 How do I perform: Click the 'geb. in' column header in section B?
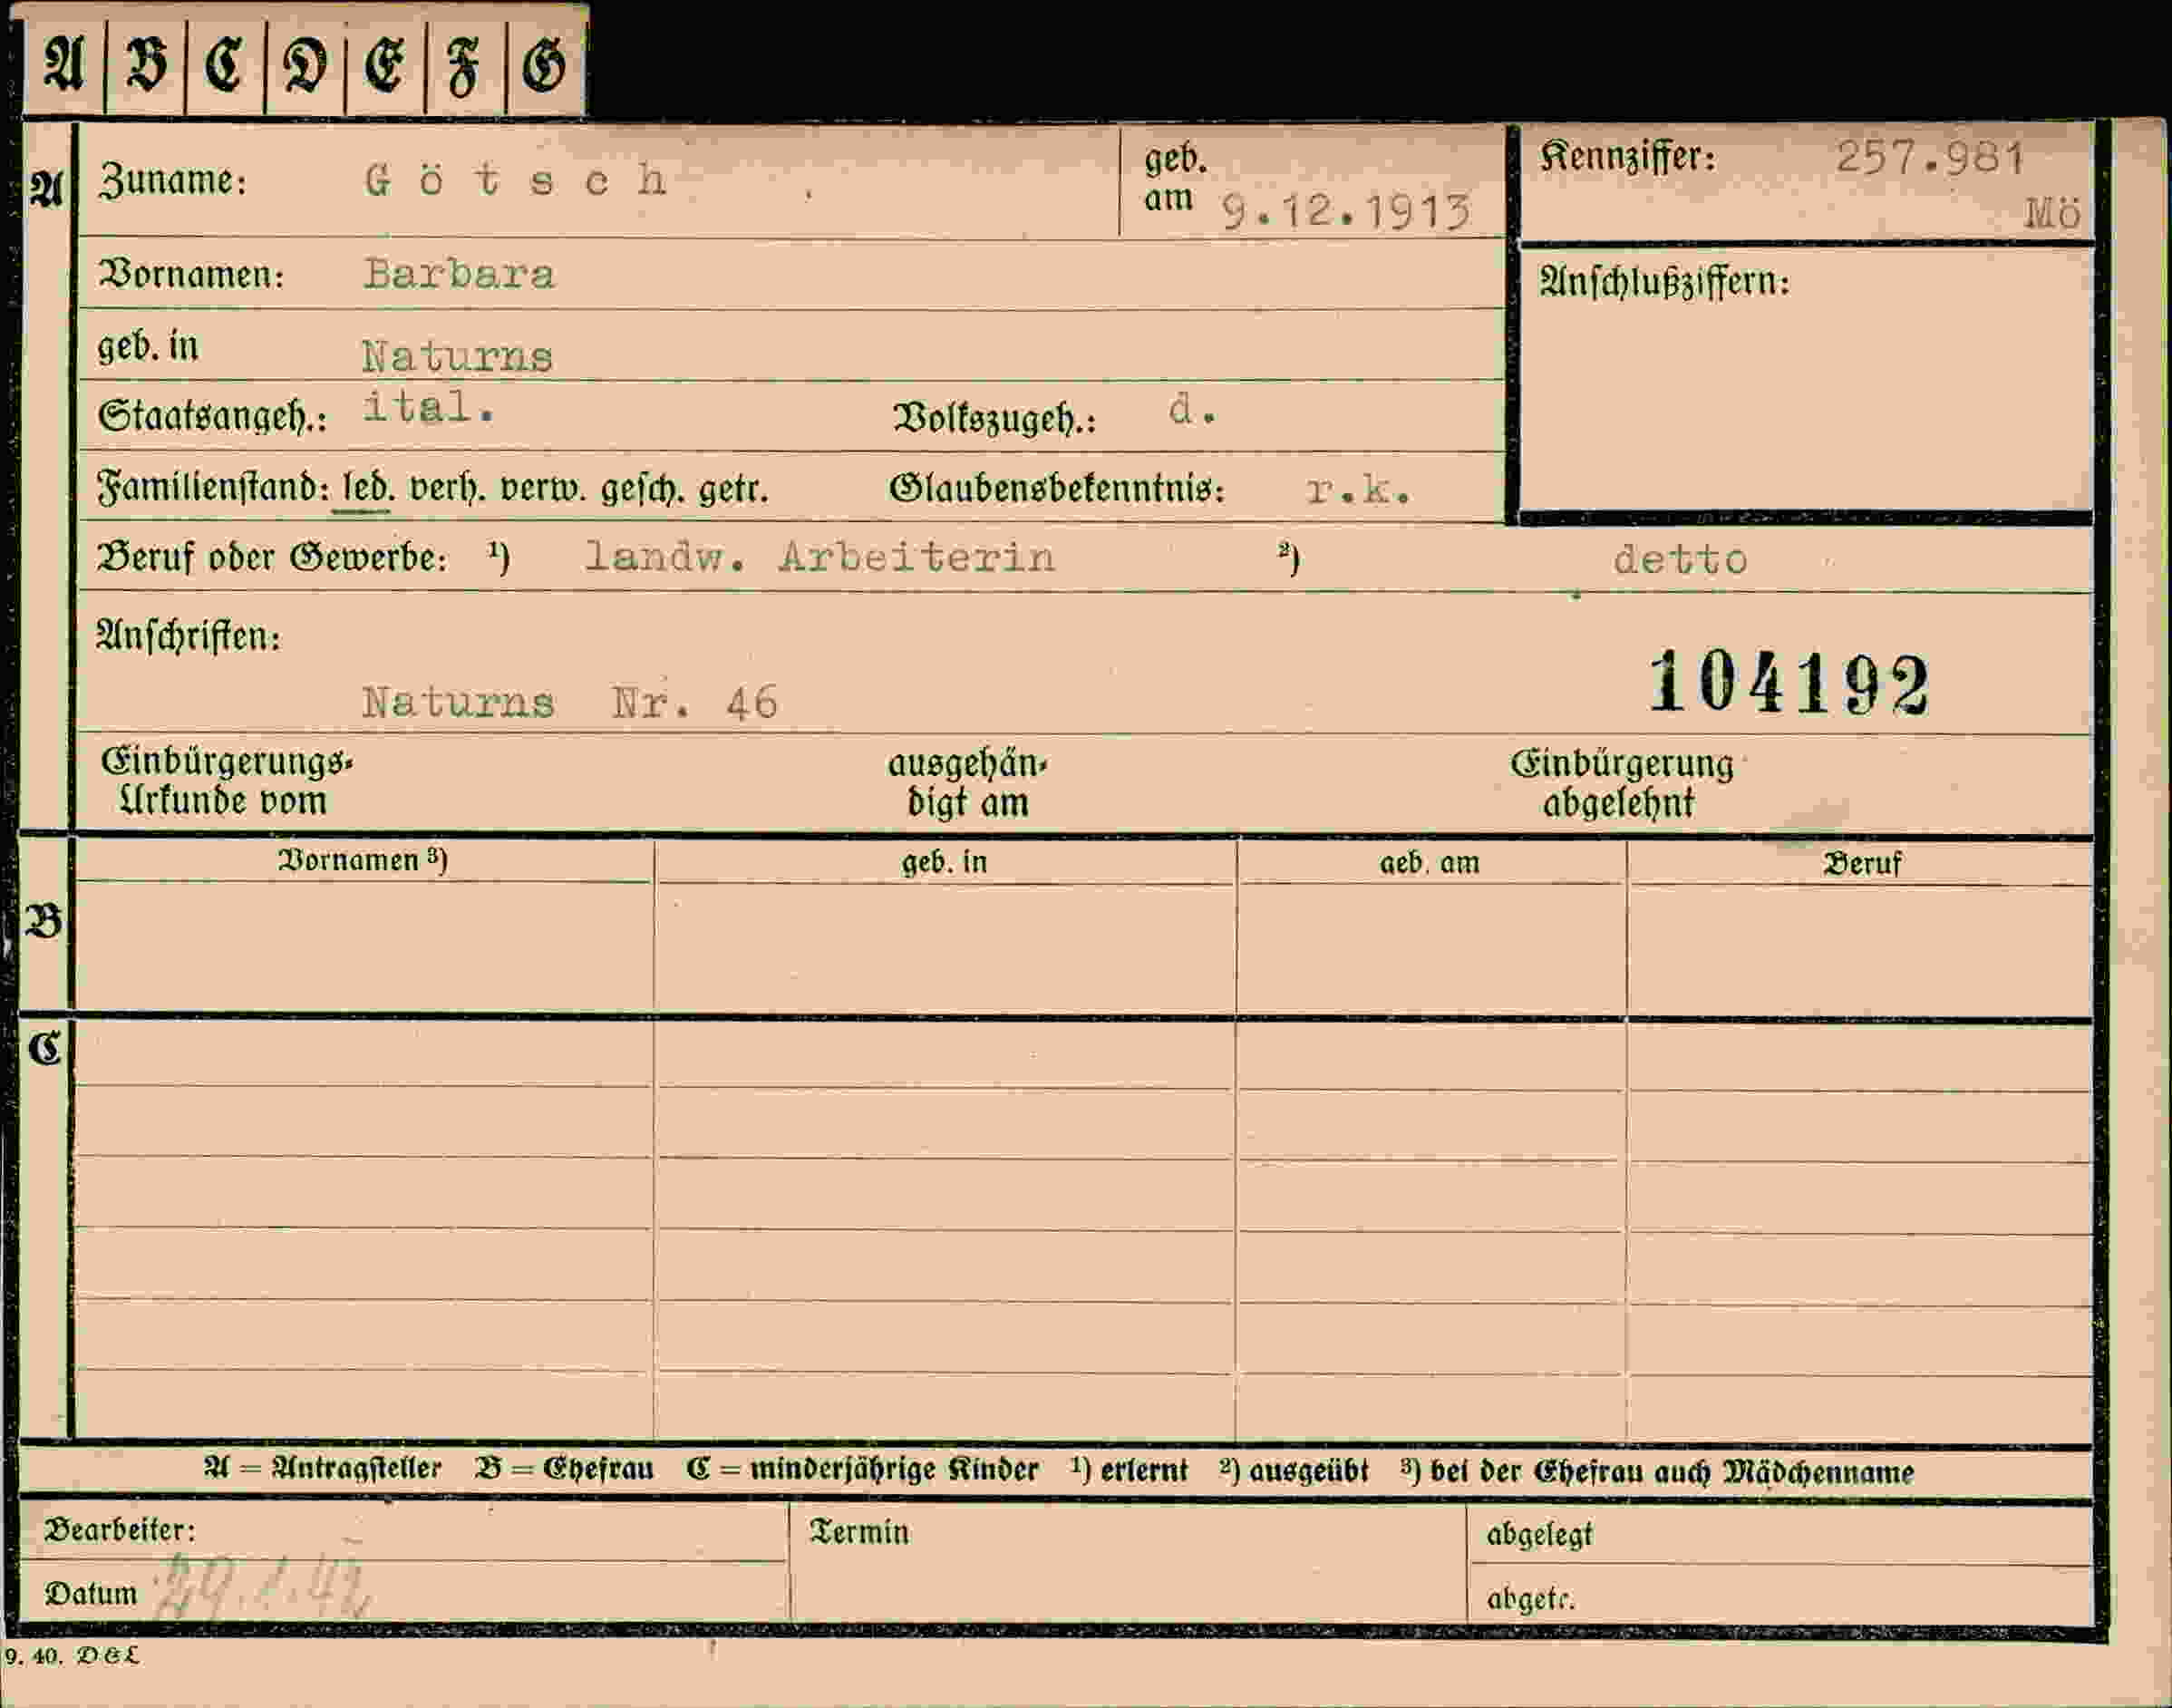tap(944, 862)
